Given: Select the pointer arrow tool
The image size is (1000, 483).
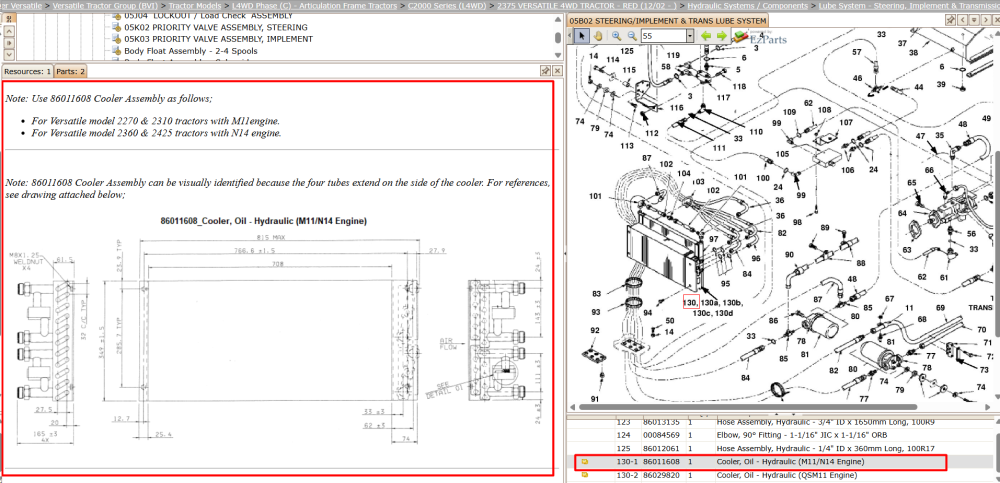Looking at the screenshot, I should pyautogui.click(x=581, y=36).
